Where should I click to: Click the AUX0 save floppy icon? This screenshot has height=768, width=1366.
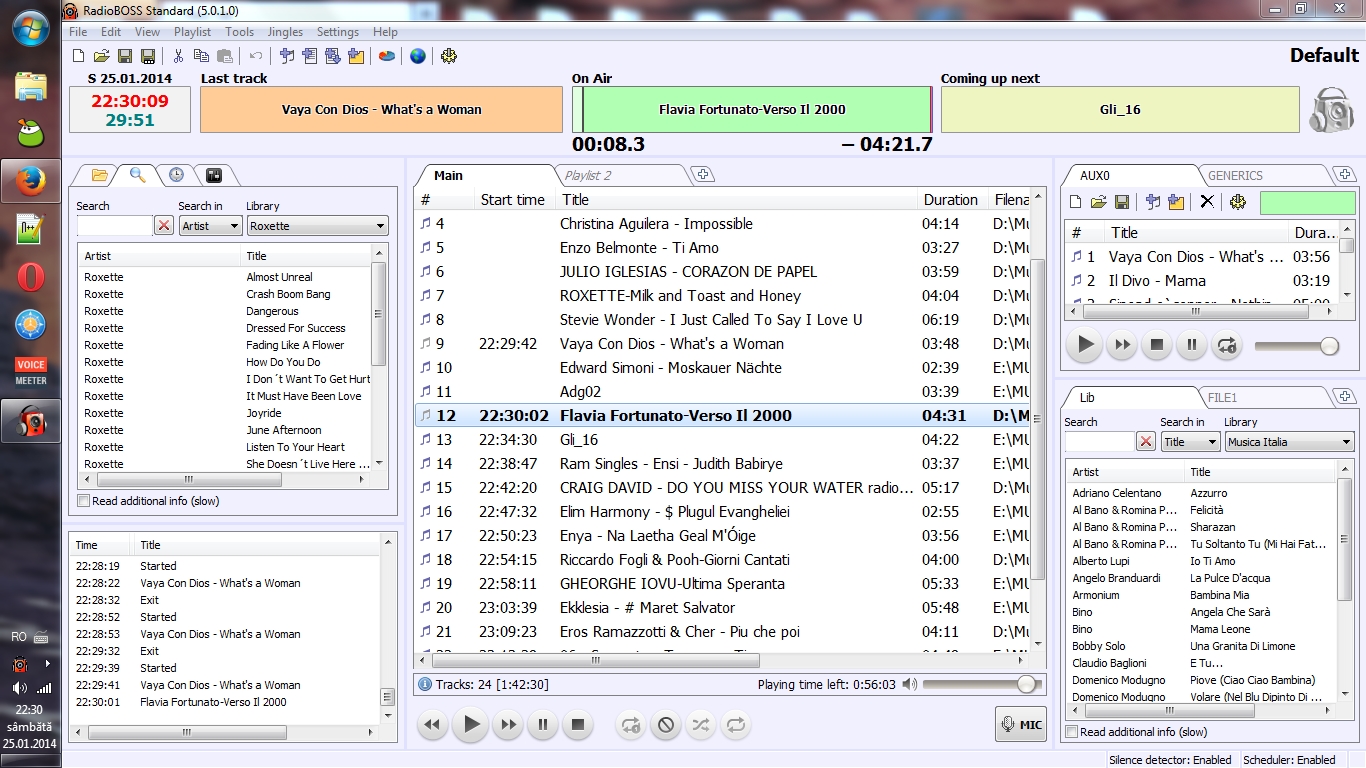[x=1122, y=202]
